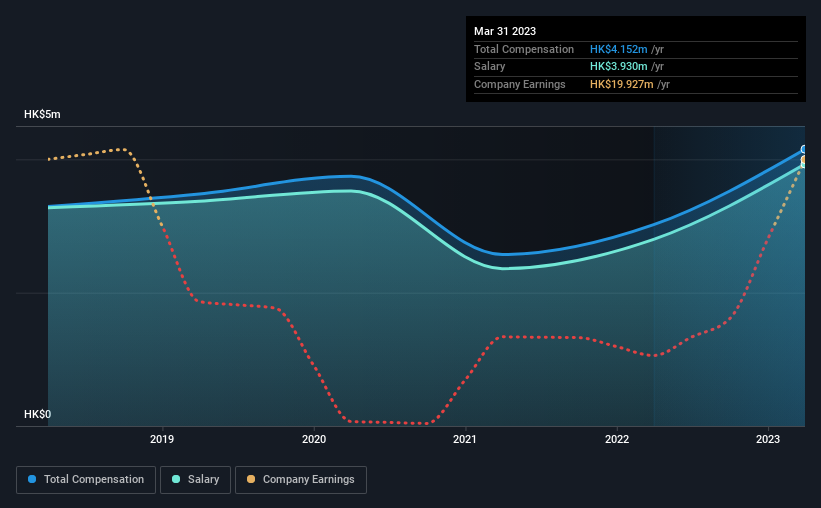Click the Company Earnings label in tooltip

(x=520, y=84)
